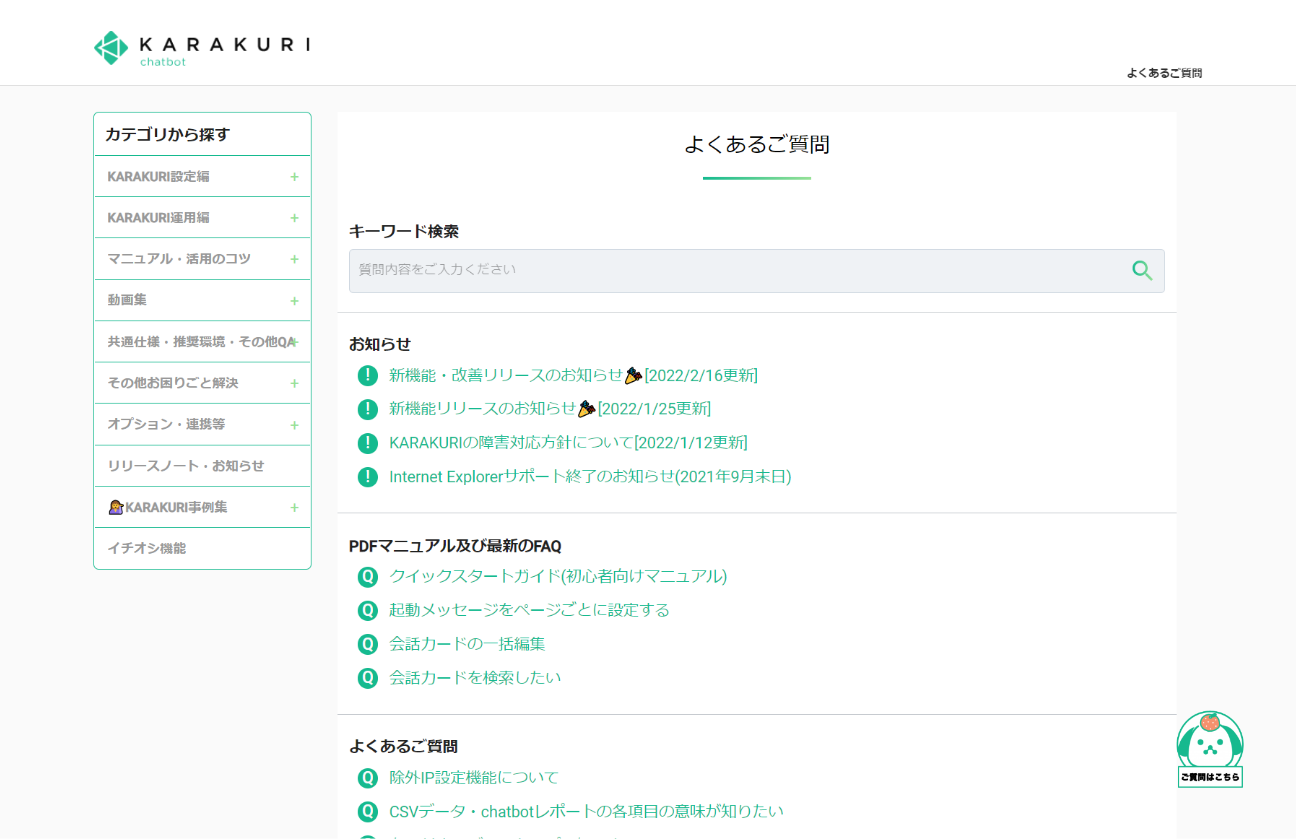Expand the KARAKURI設定編 category

point(294,177)
